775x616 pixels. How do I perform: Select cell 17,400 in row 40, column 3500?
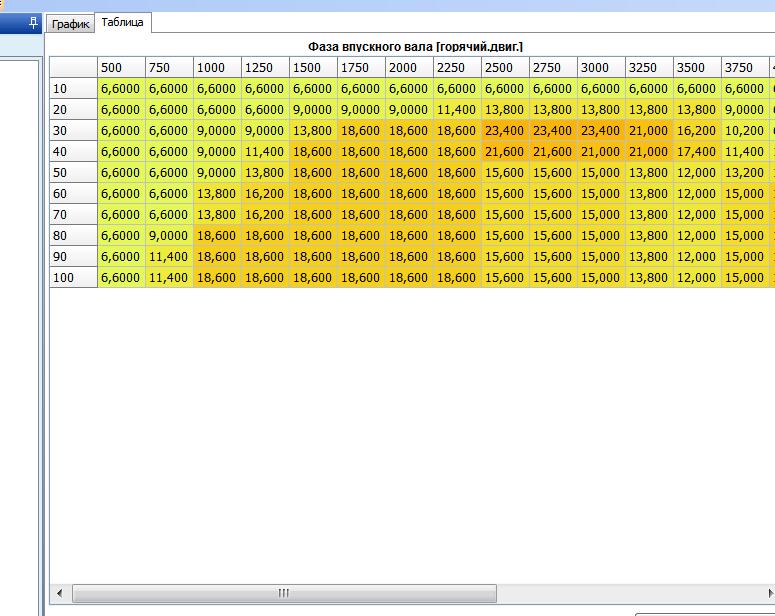[x=697, y=152]
